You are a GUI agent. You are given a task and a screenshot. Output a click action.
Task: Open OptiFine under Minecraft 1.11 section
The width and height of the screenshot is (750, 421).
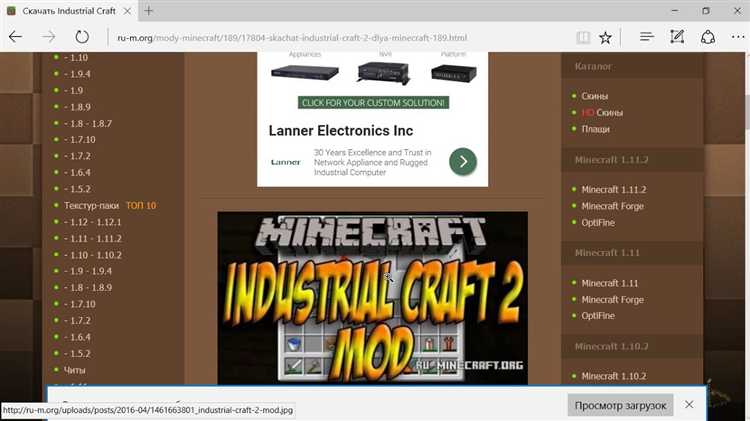coord(598,316)
